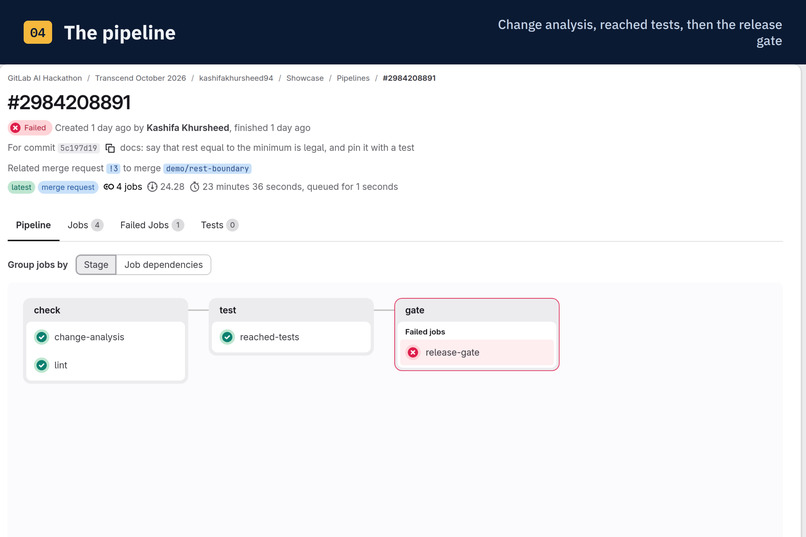The image size is (806, 537).
Task: Open commit 5c197d19 link
Action: click(x=79, y=148)
